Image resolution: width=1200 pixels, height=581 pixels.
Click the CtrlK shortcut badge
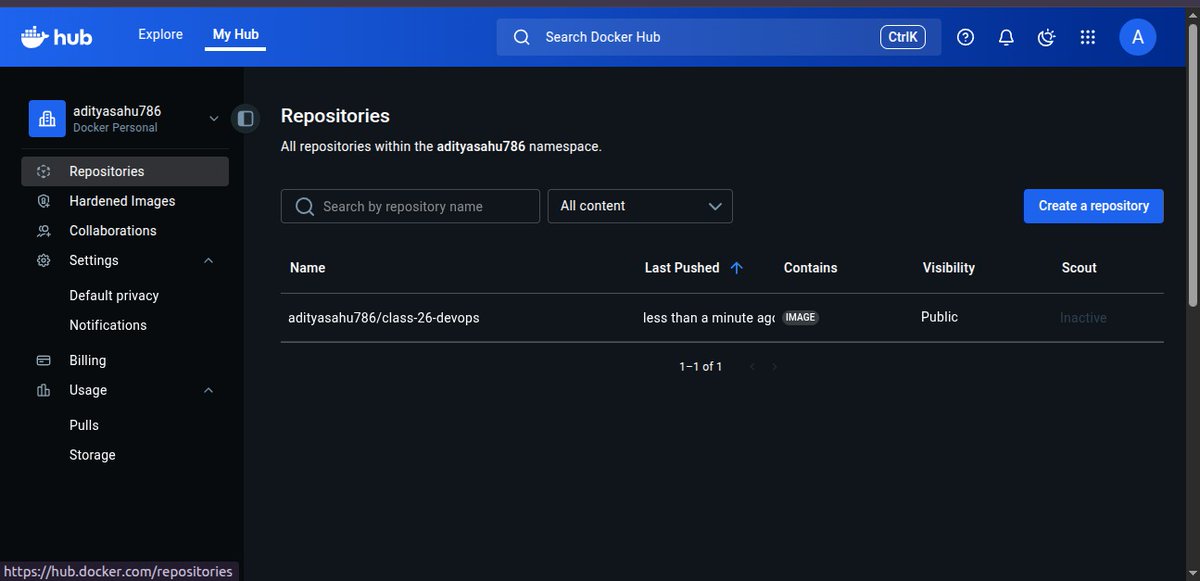[903, 37]
